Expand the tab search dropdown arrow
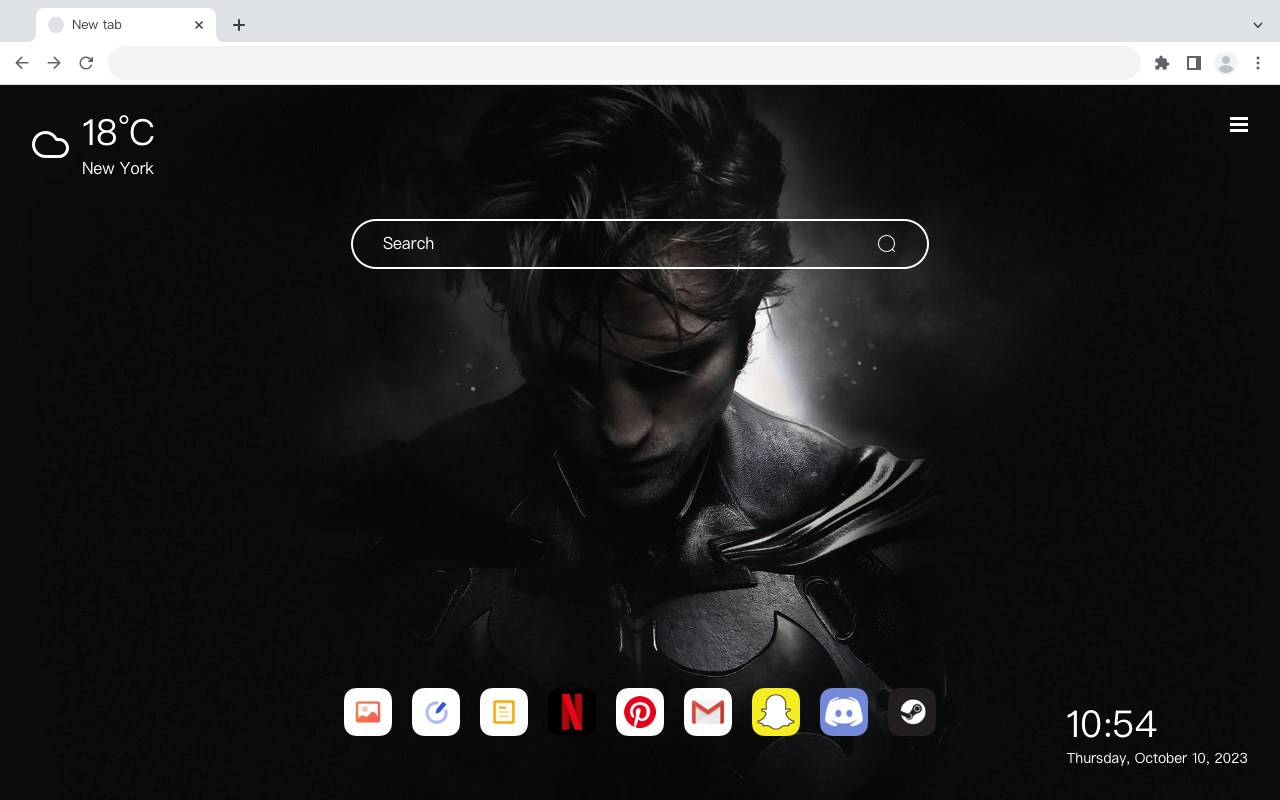Viewport: 1280px width, 800px height. [1258, 25]
